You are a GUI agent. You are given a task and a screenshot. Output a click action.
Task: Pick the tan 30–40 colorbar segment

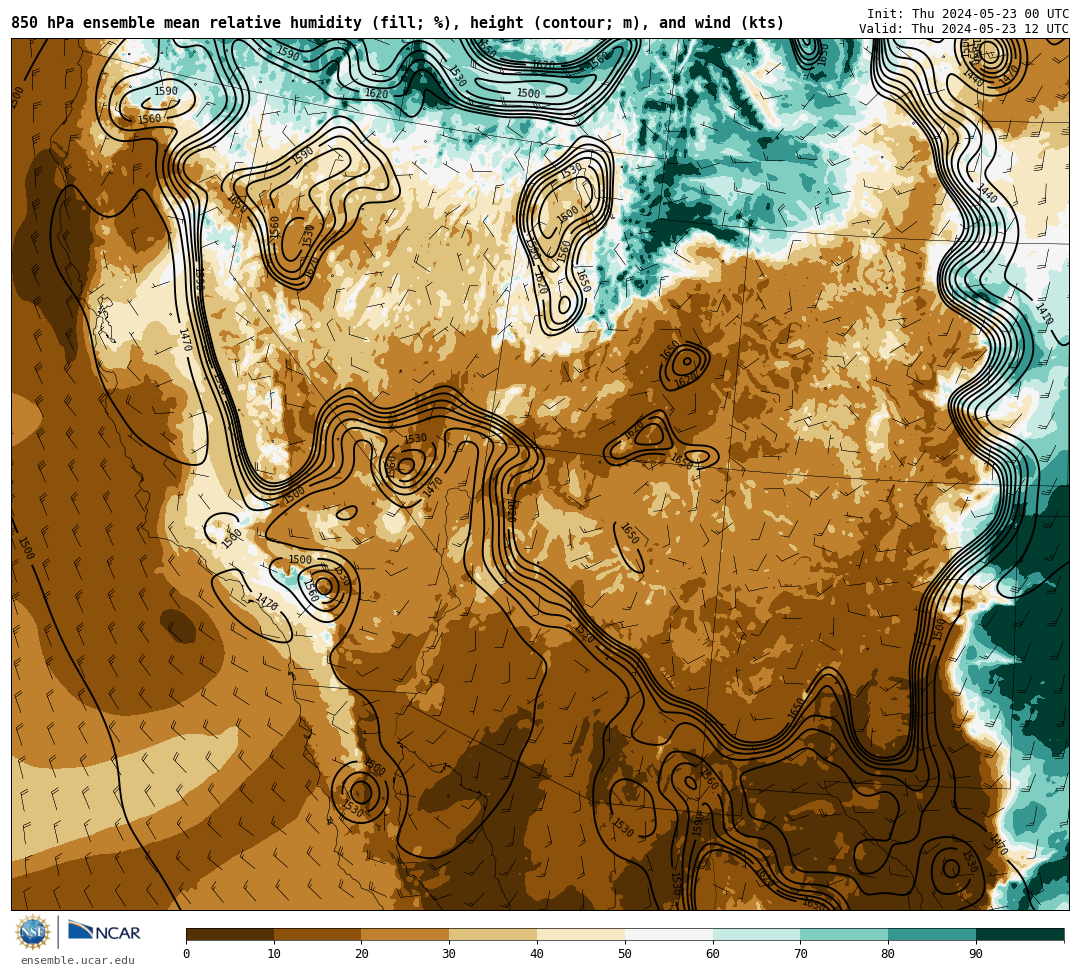tap(493, 934)
